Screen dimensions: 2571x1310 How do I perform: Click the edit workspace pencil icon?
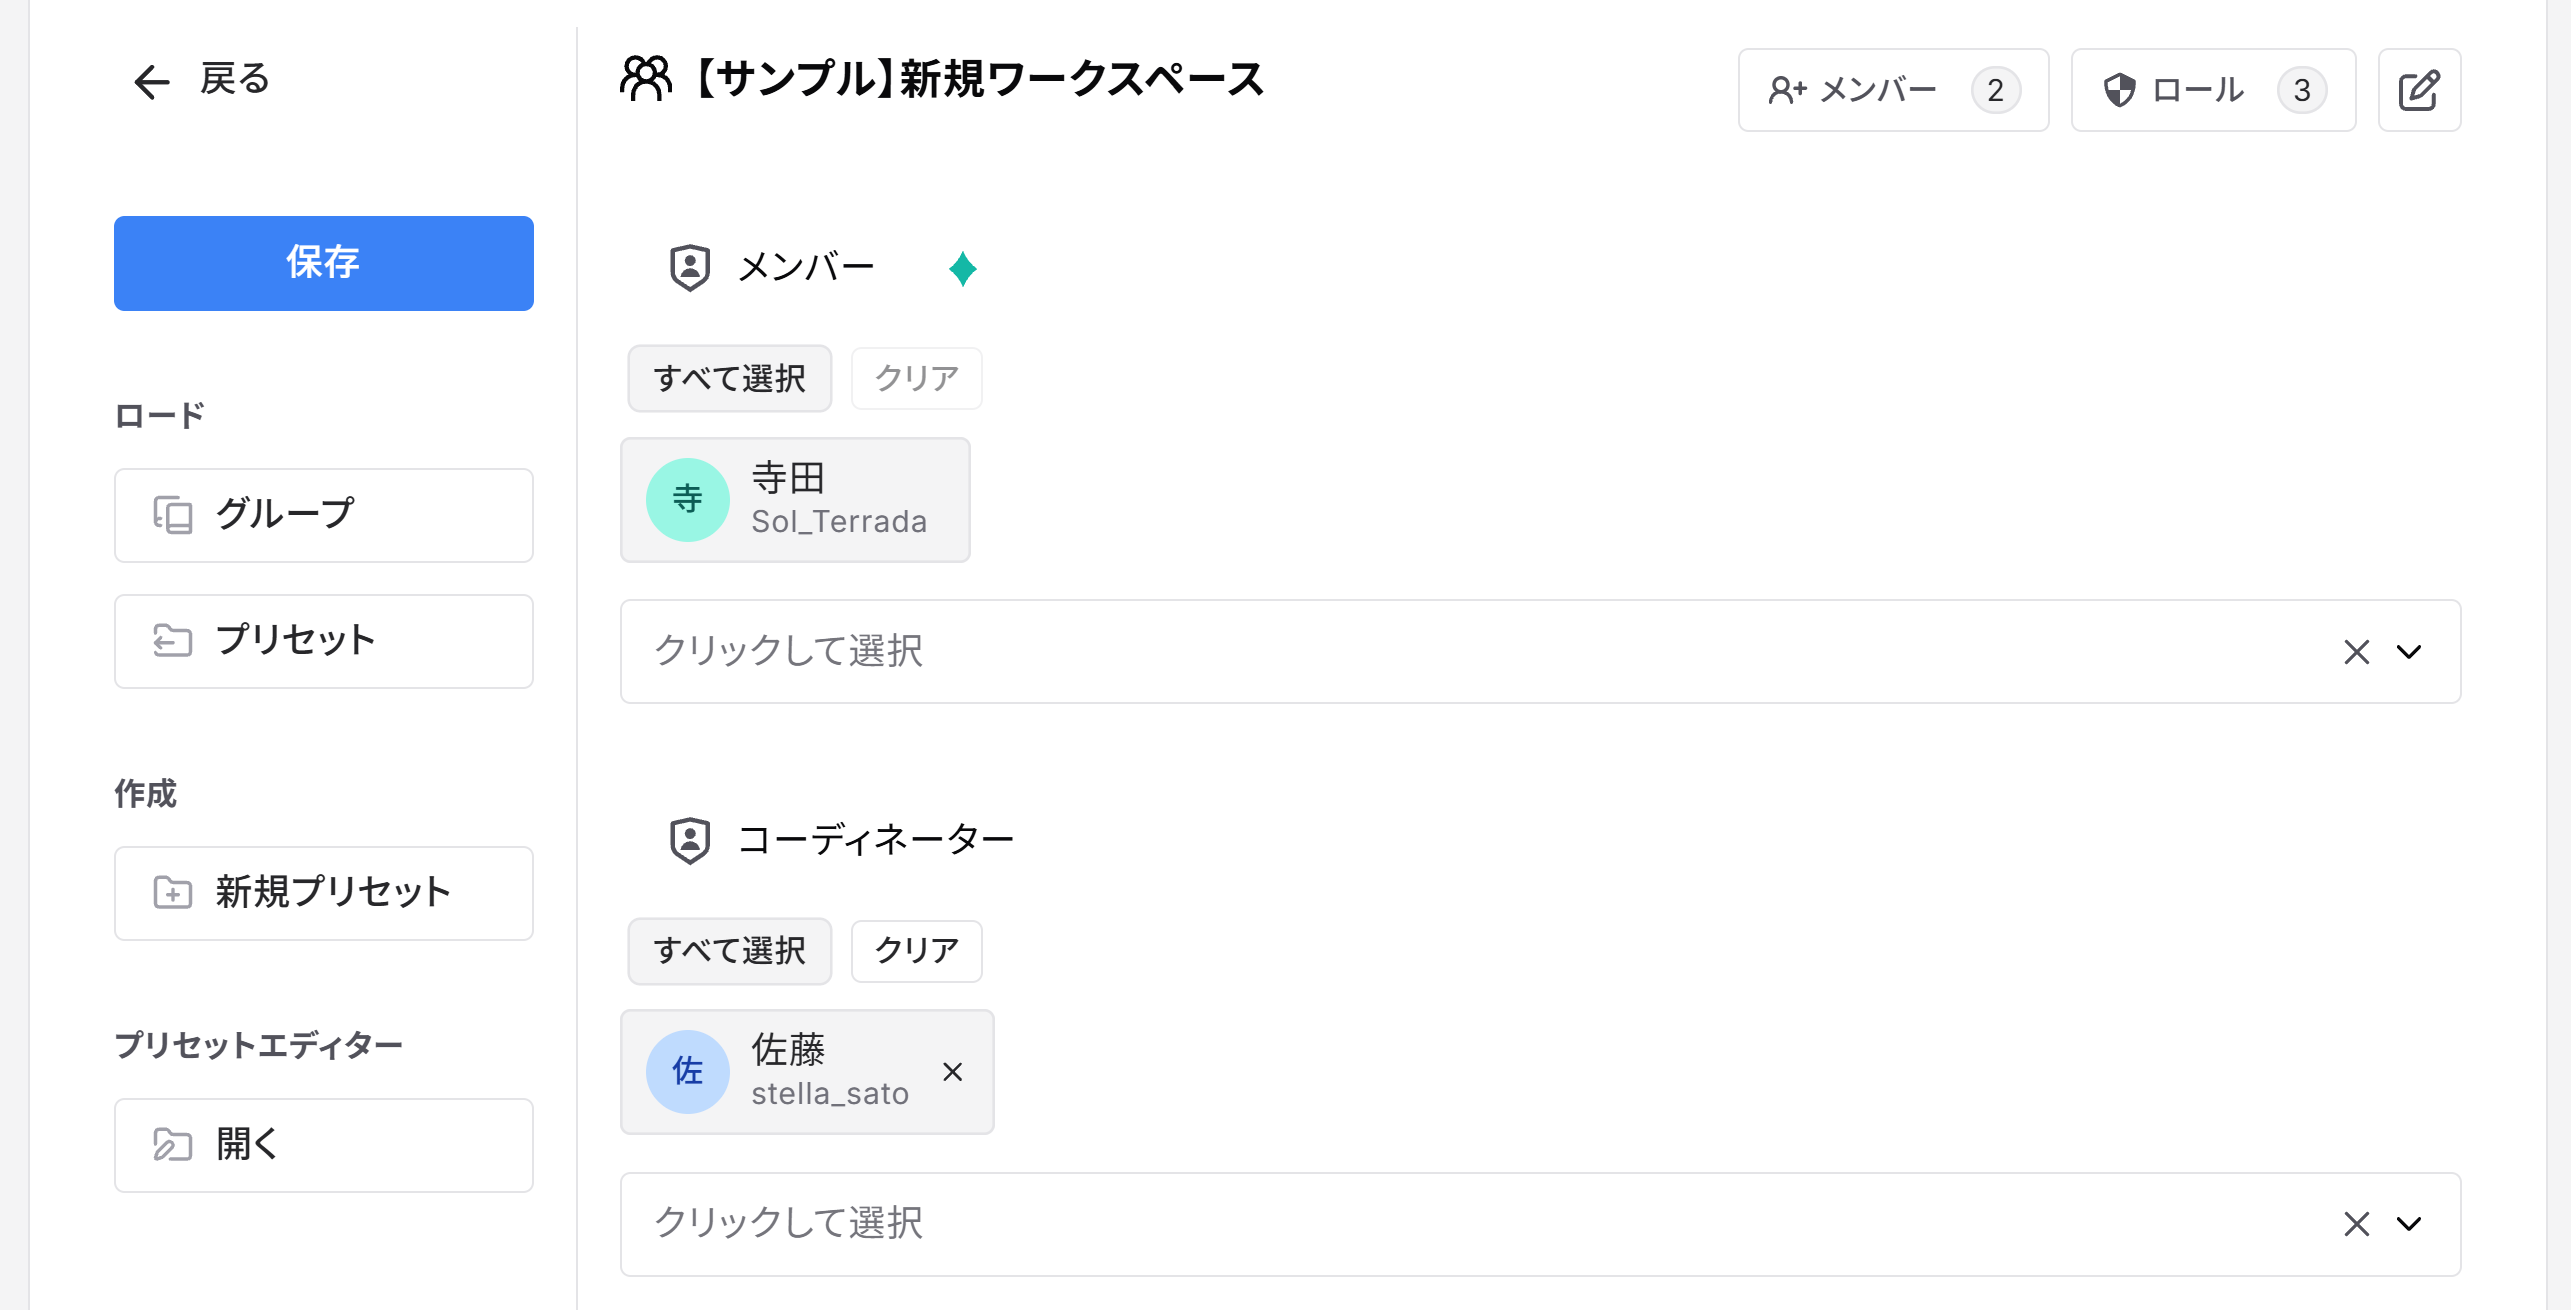coord(2418,90)
